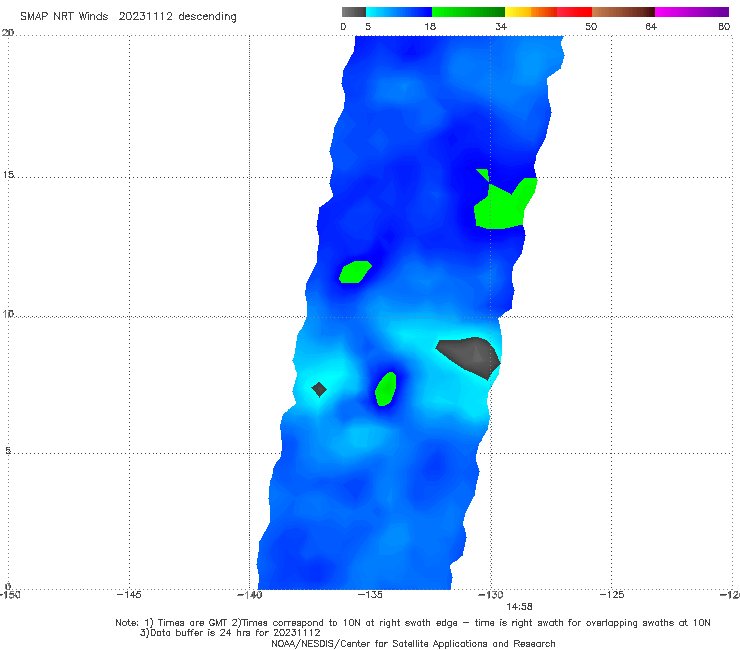Click the brown 50-64 colorbar segment
The width and height of the screenshot is (740, 650).
623,12
